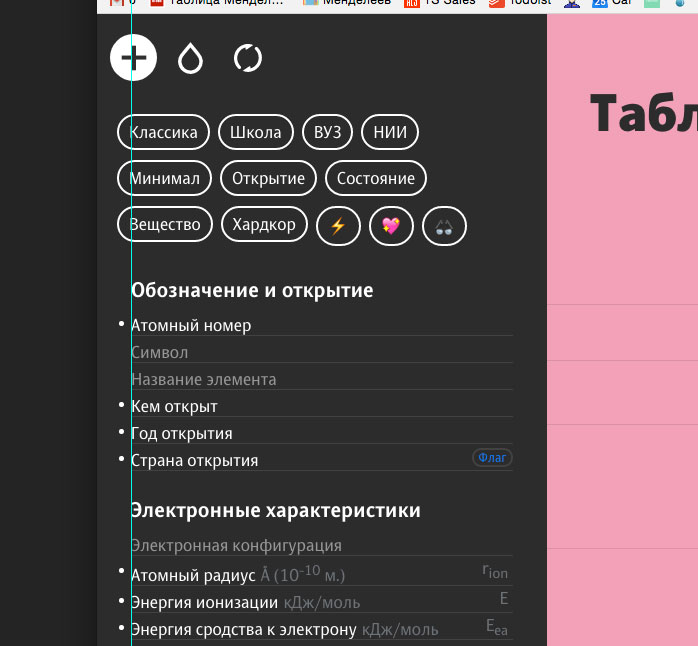Pick the Минимал preset
Screen dimensions: 698x646
164,179
